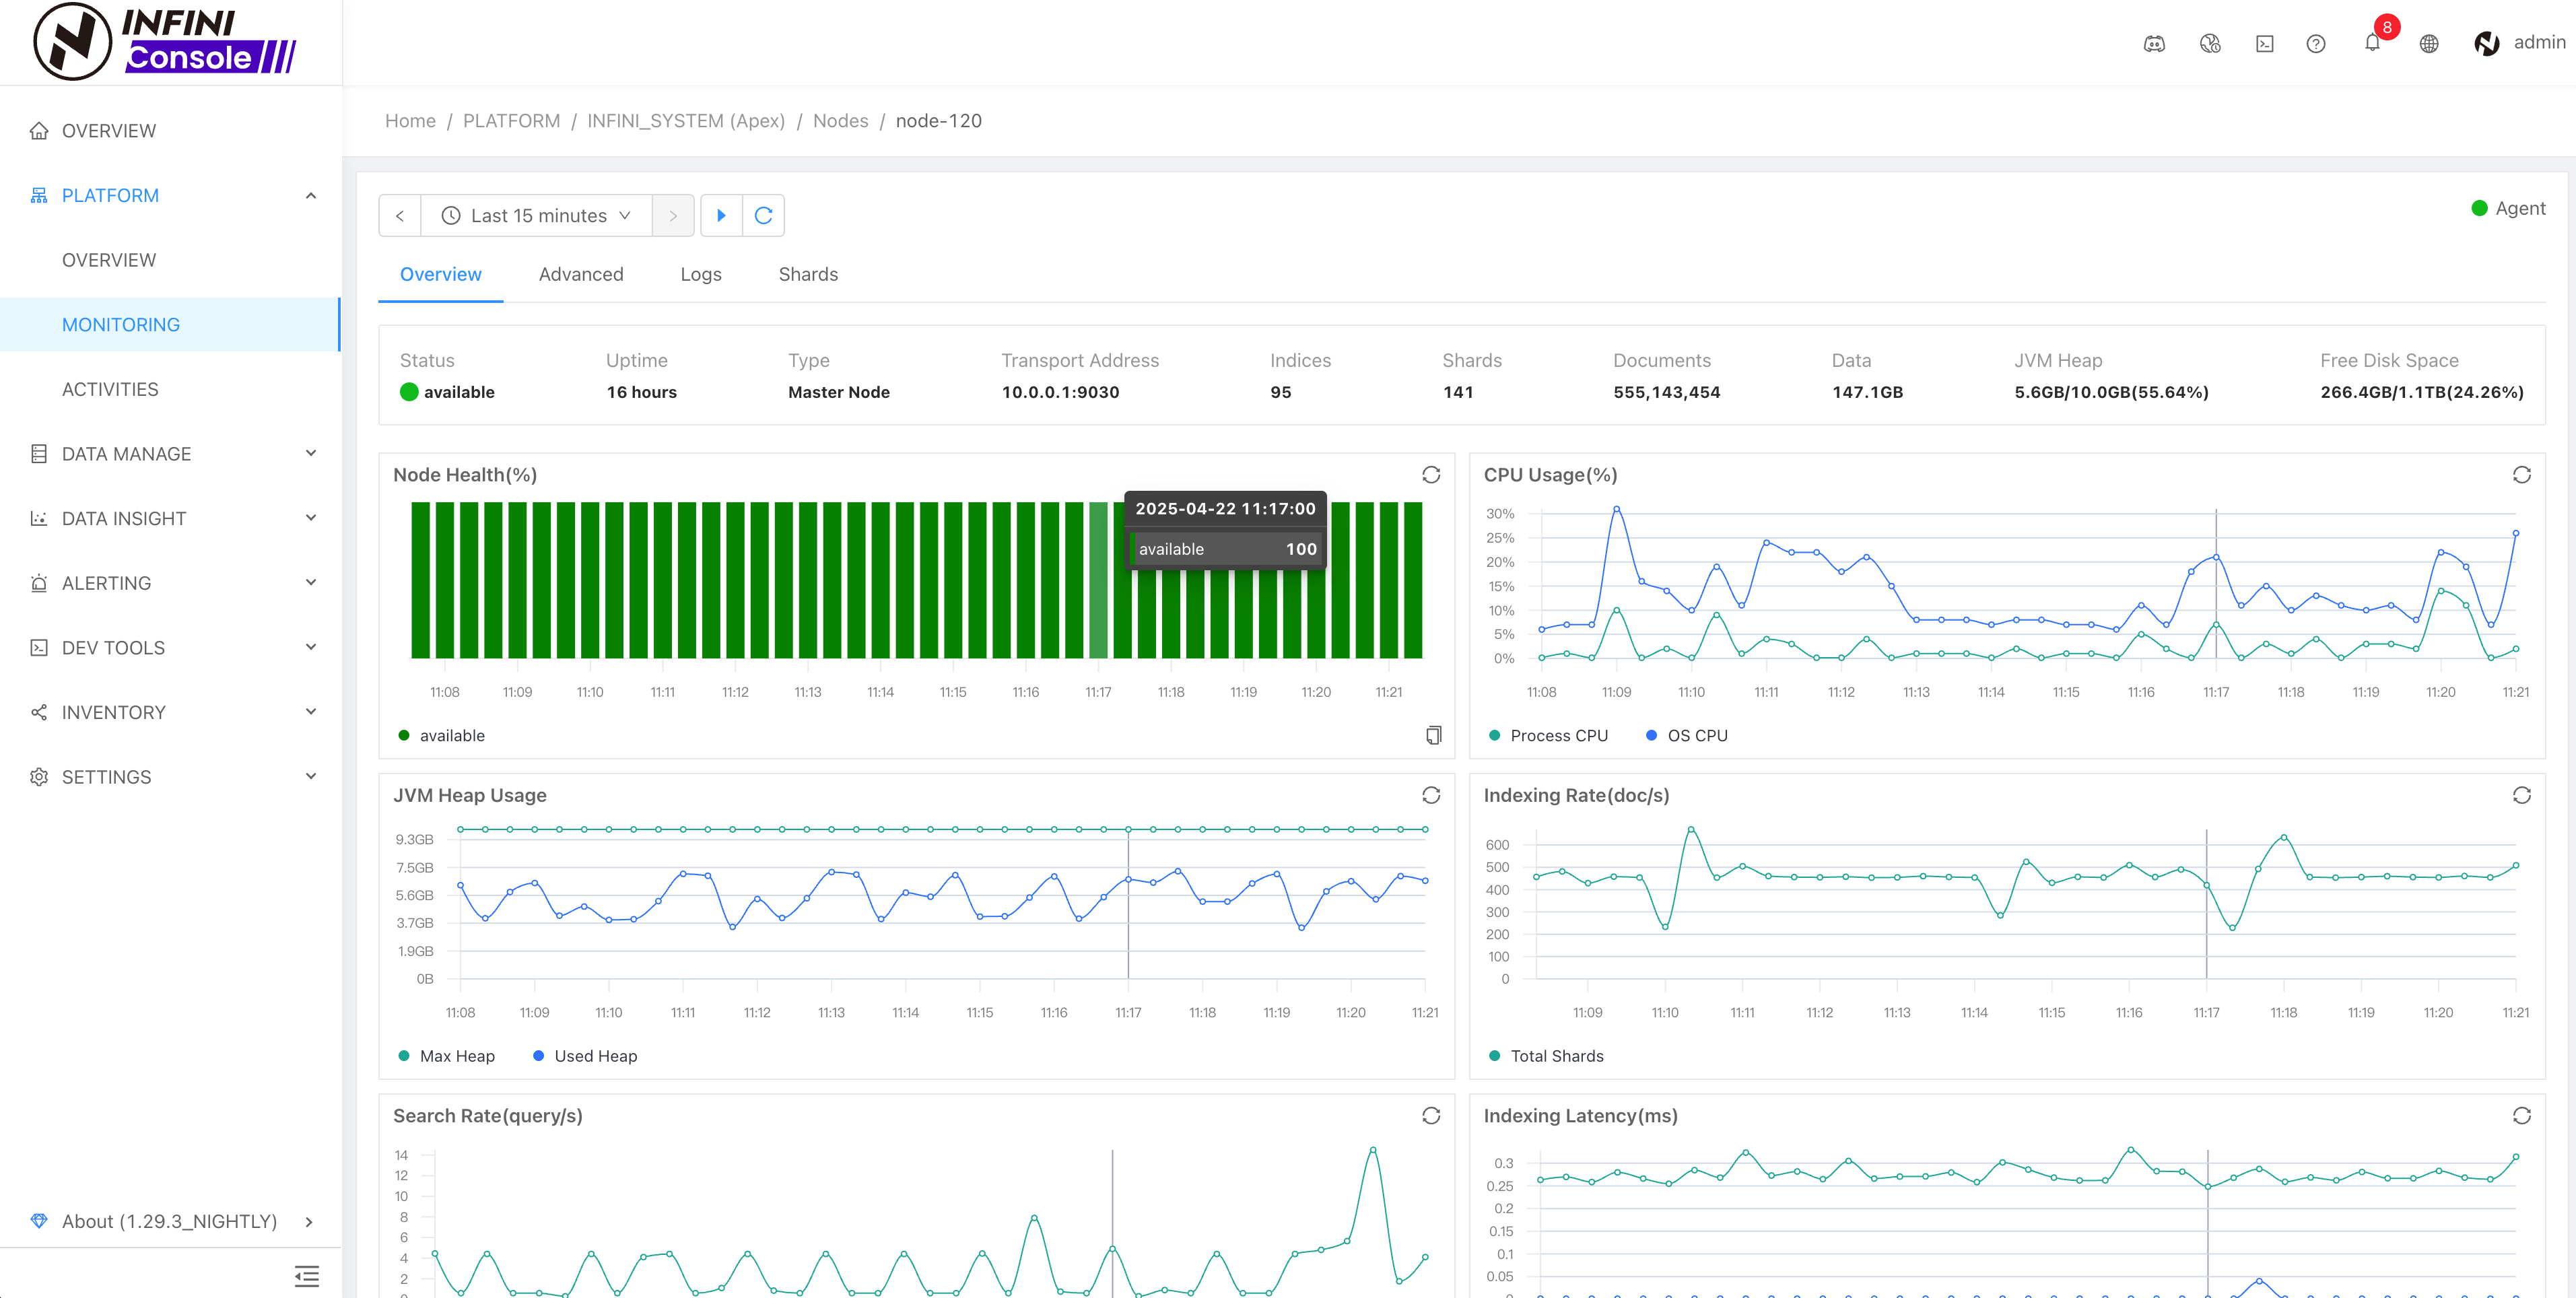Open the notifications bell icon

coord(2371,43)
